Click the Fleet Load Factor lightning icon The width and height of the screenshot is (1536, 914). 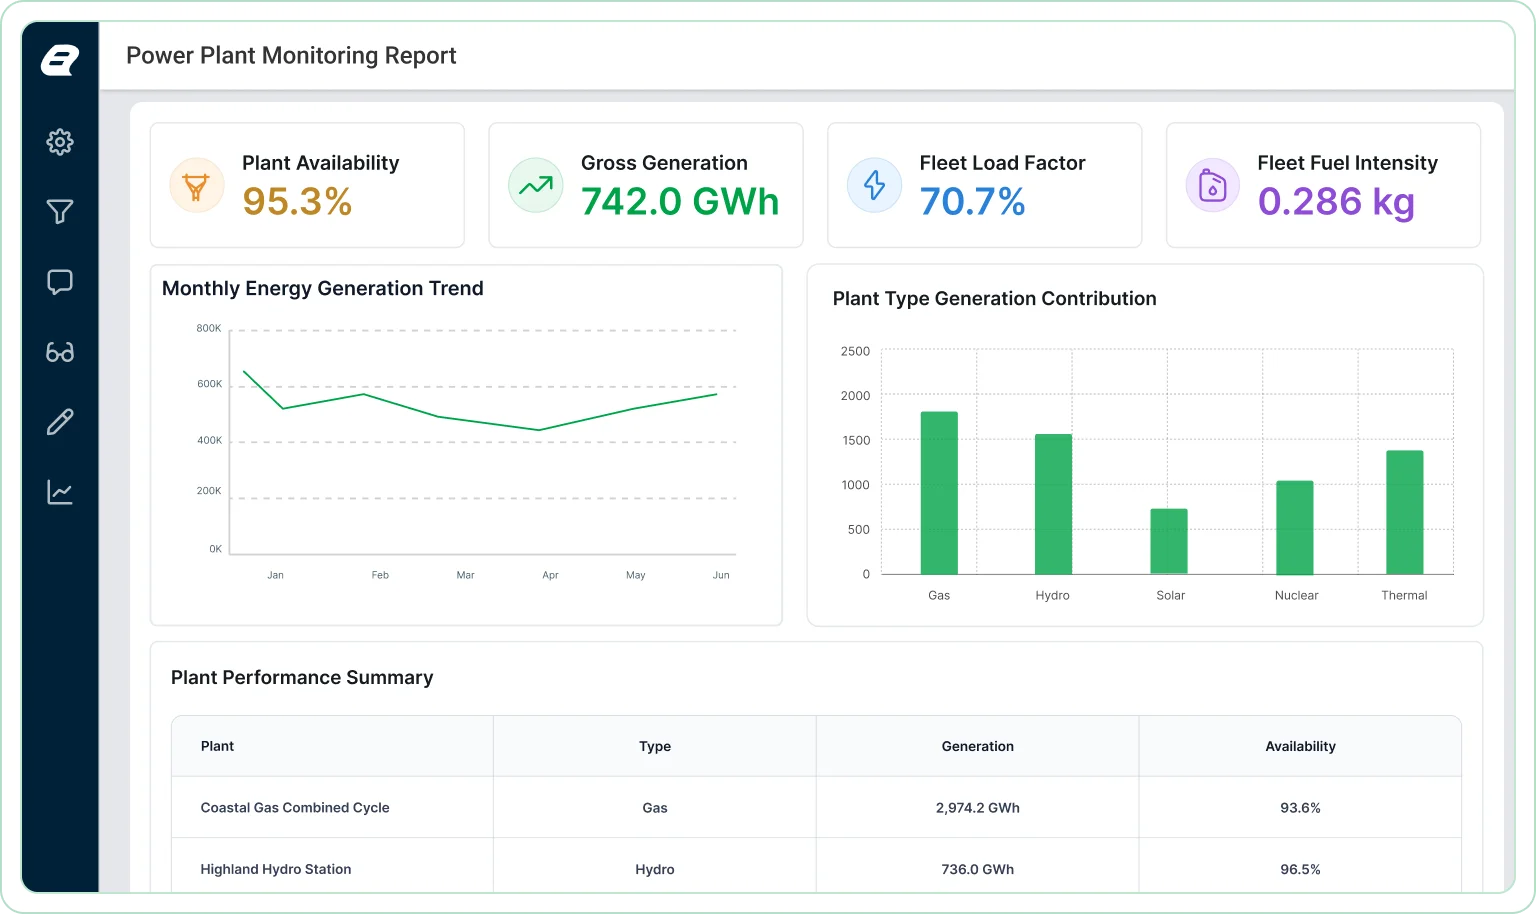point(875,186)
